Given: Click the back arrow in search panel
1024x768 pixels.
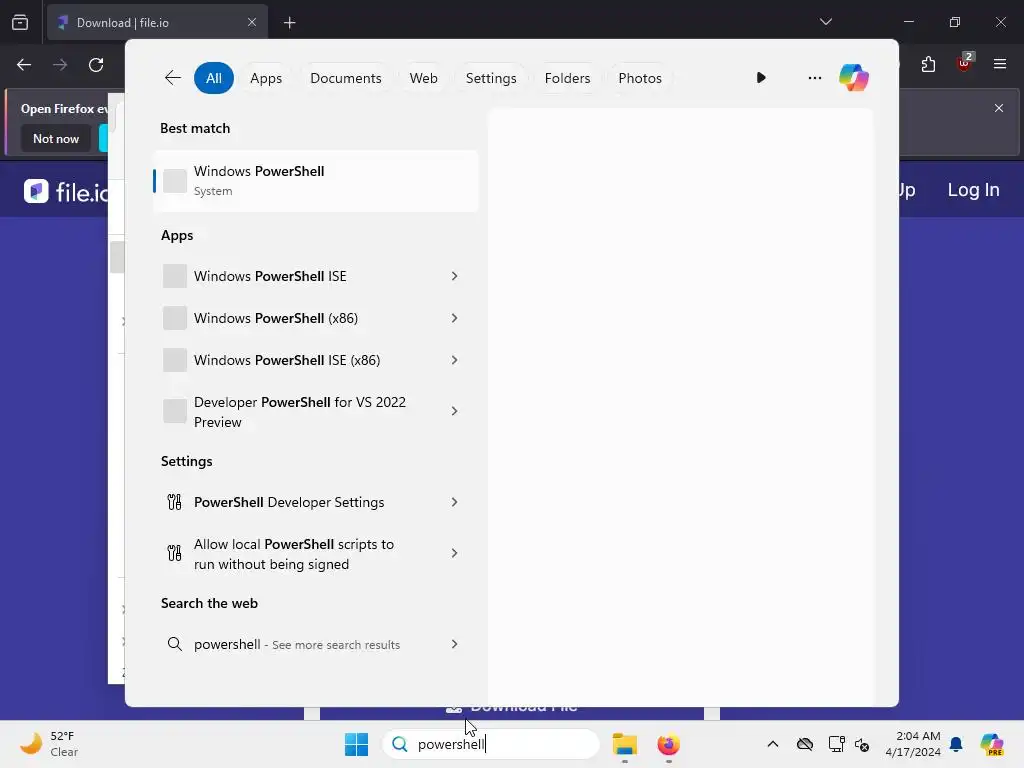Looking at the screenshot, I should (172, 78).
